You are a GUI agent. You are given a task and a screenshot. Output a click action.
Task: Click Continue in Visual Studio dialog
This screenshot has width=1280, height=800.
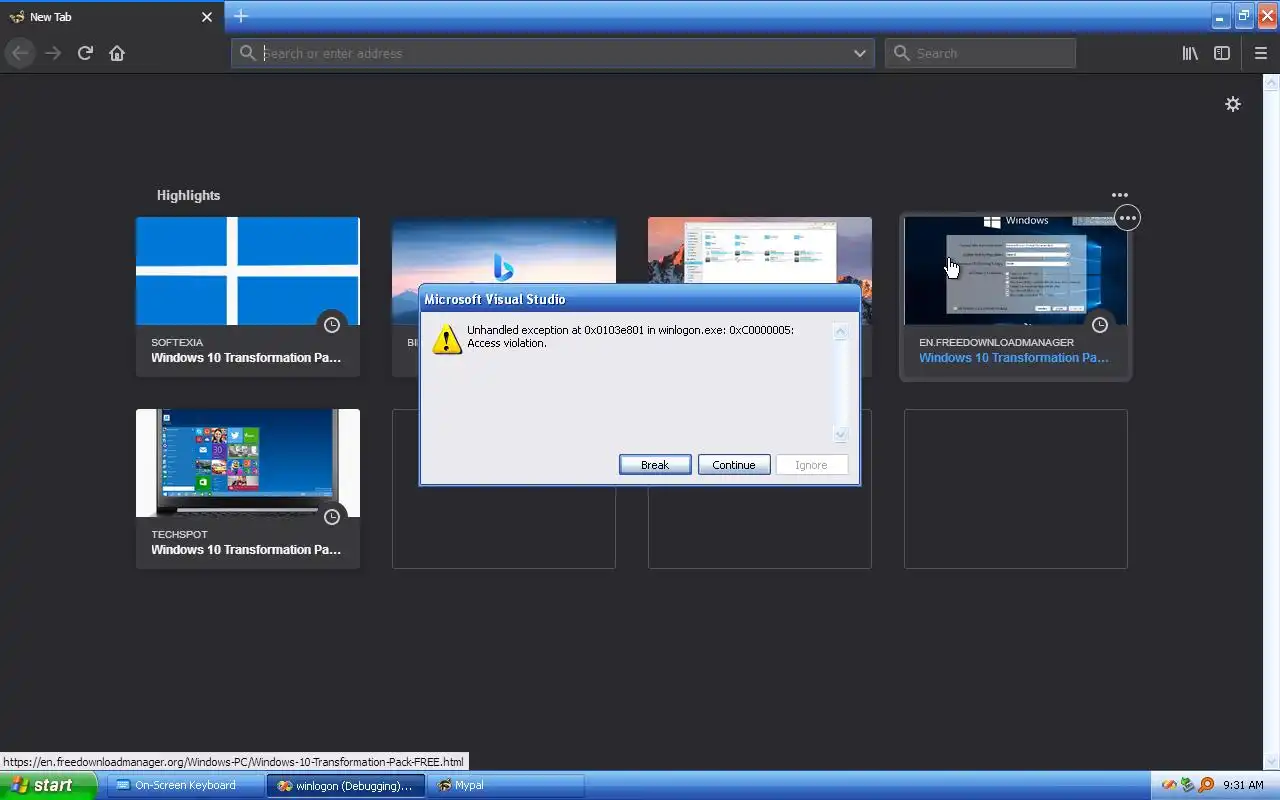click(x=734, y=465)
